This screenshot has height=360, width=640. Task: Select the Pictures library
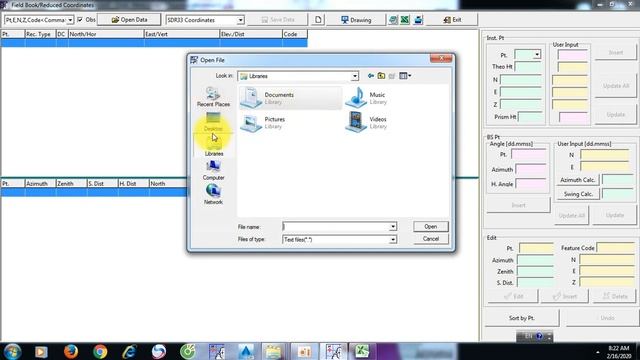(x=263, y=122)
